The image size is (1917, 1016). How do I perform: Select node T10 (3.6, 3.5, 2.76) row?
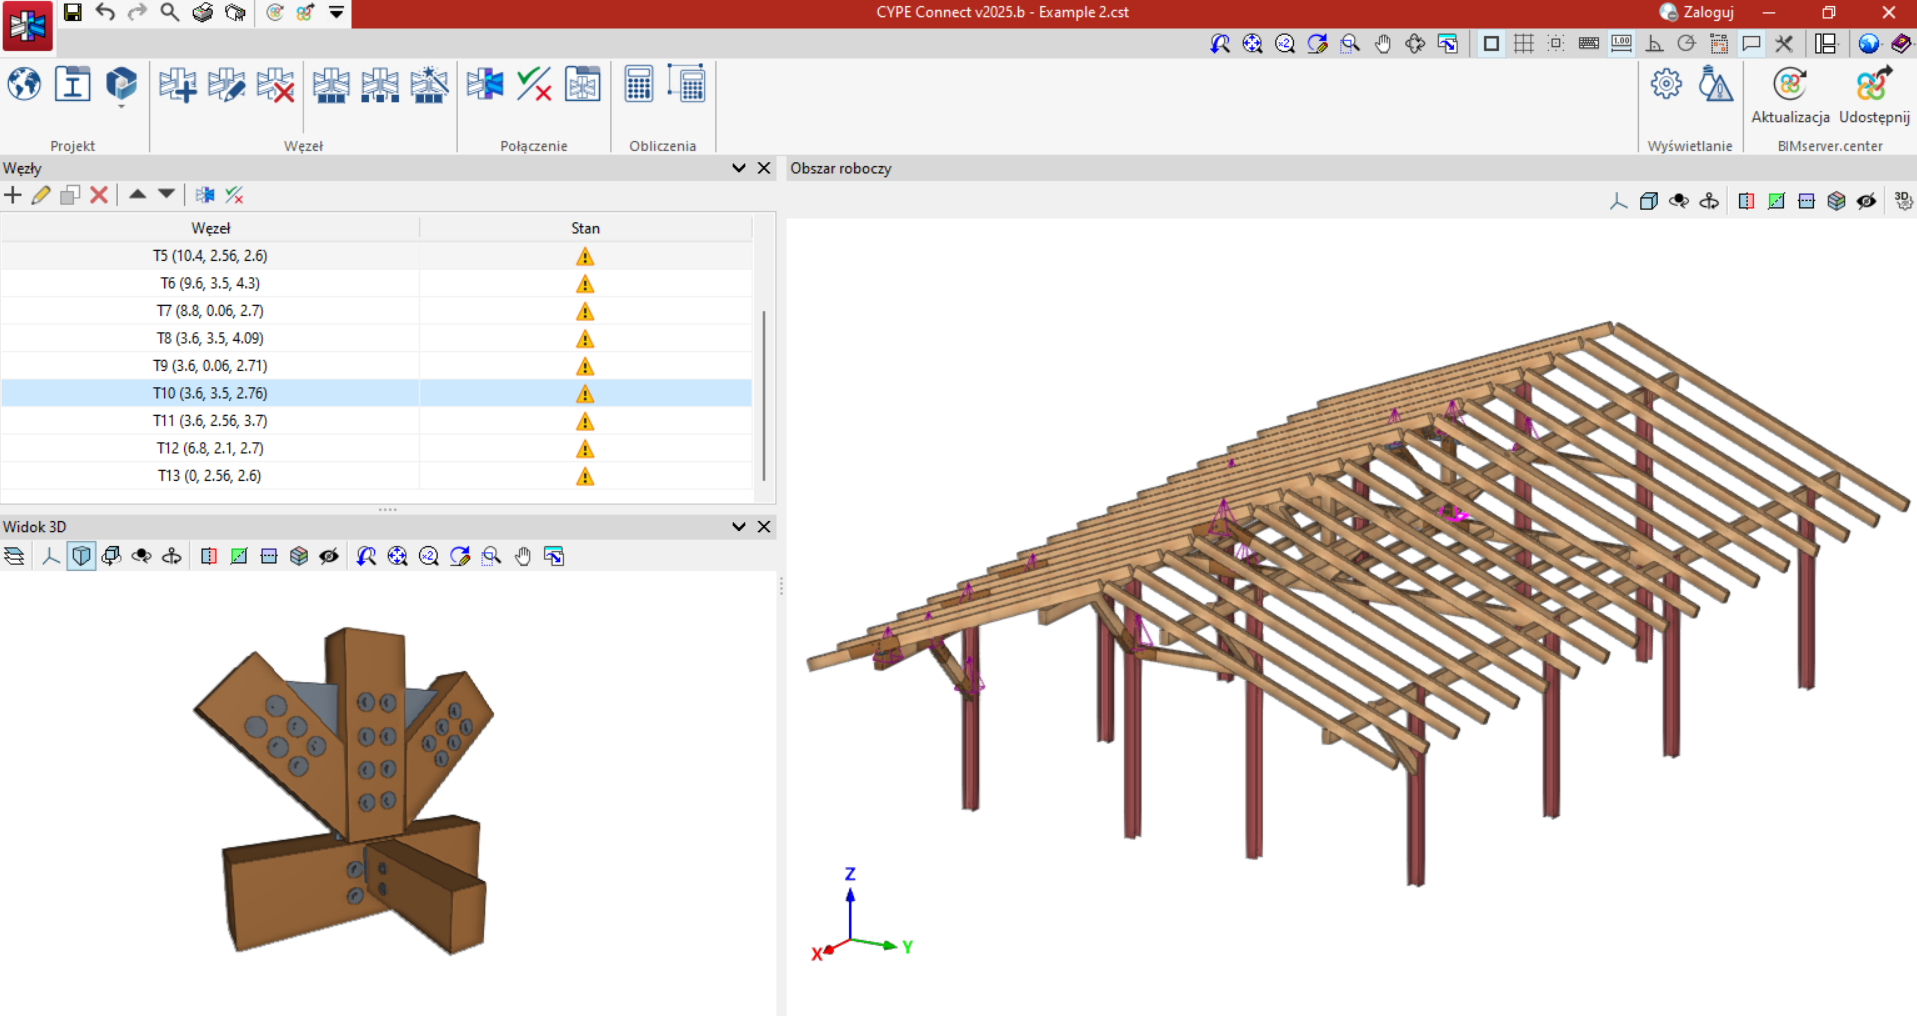[x=210, y=393]
